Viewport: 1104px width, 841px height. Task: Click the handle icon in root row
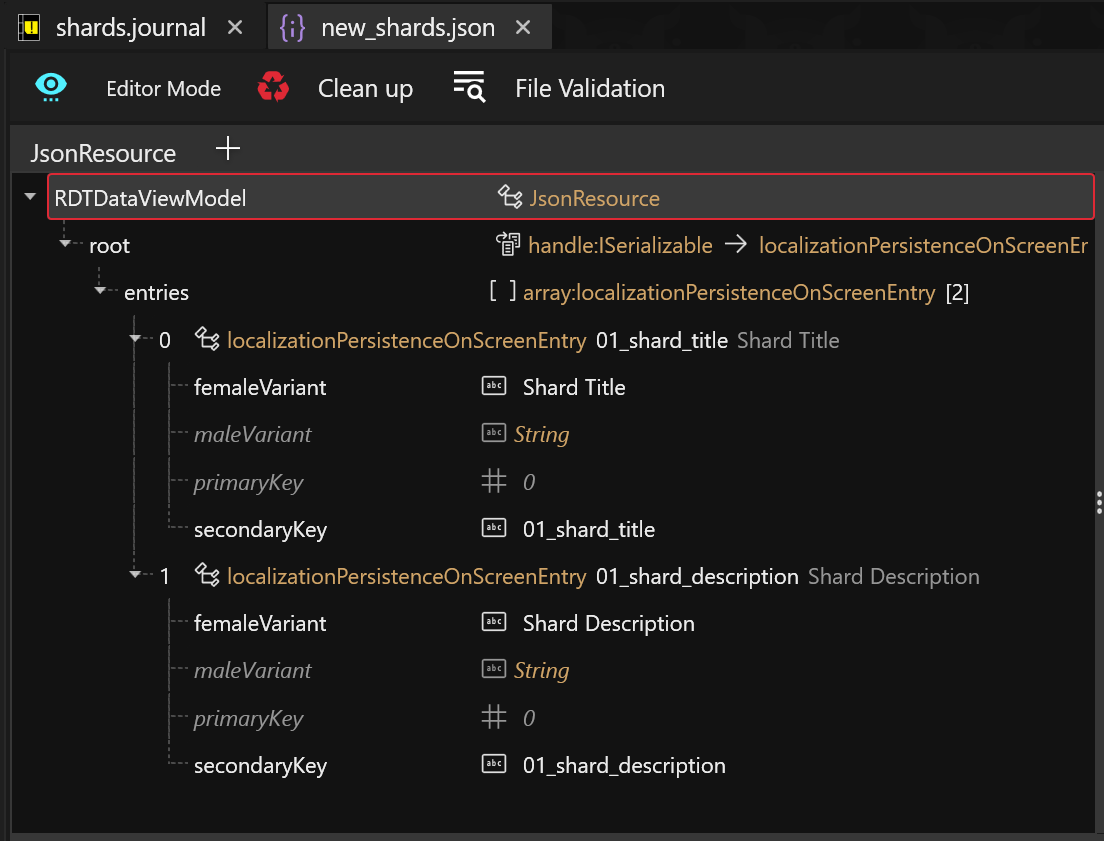point(508,245)
